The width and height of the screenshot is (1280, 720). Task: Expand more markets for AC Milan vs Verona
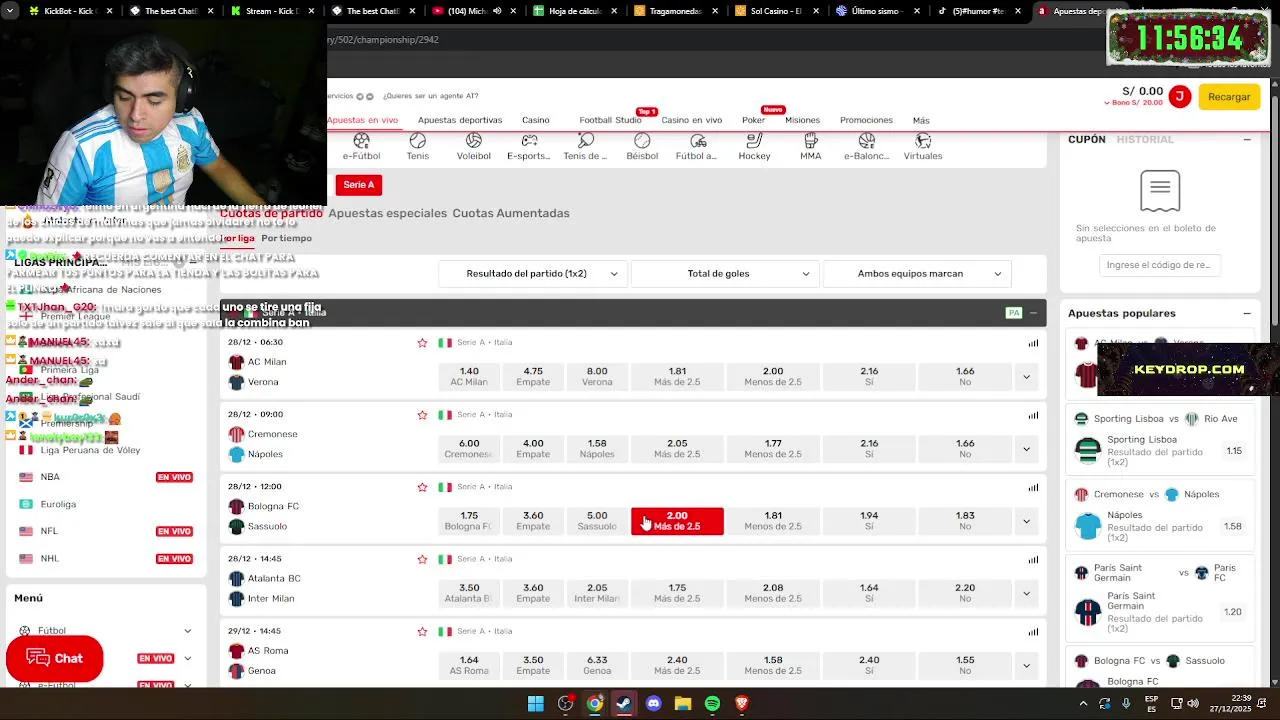(1026, 377)
